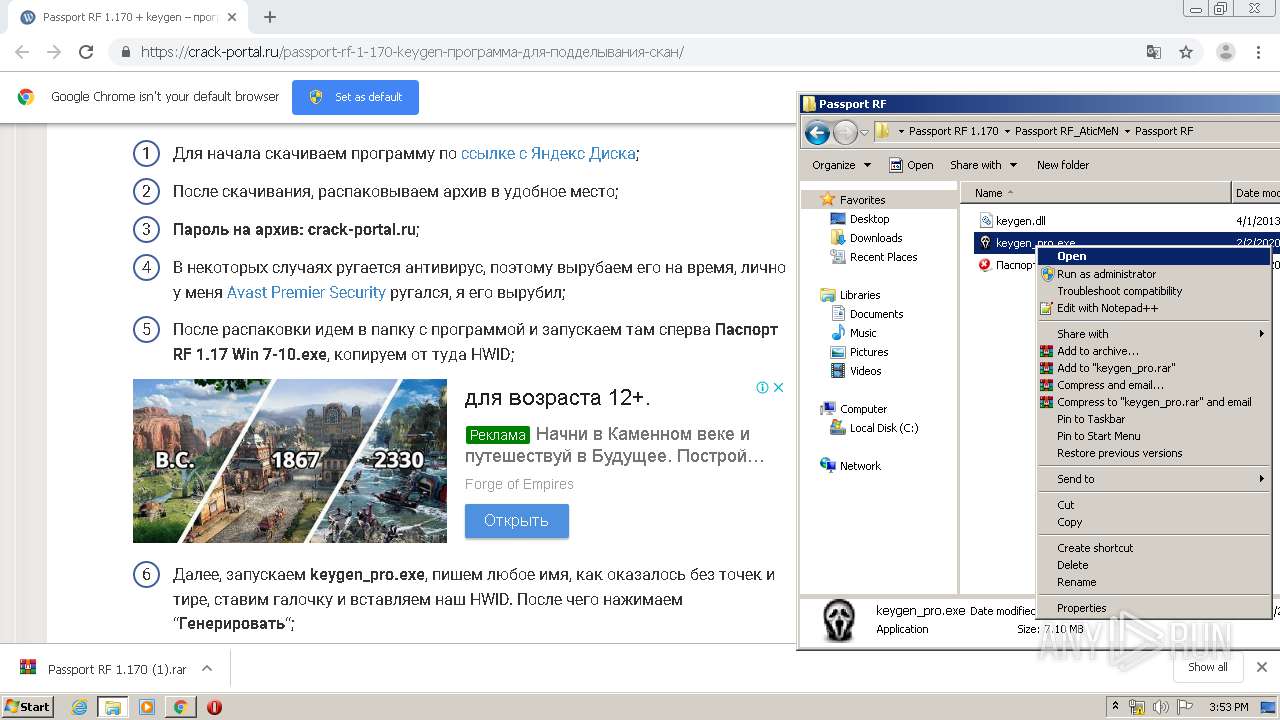This screenshot has width=1280, height=720.
Task: Choose Compress and email...
Action: 1153,385
